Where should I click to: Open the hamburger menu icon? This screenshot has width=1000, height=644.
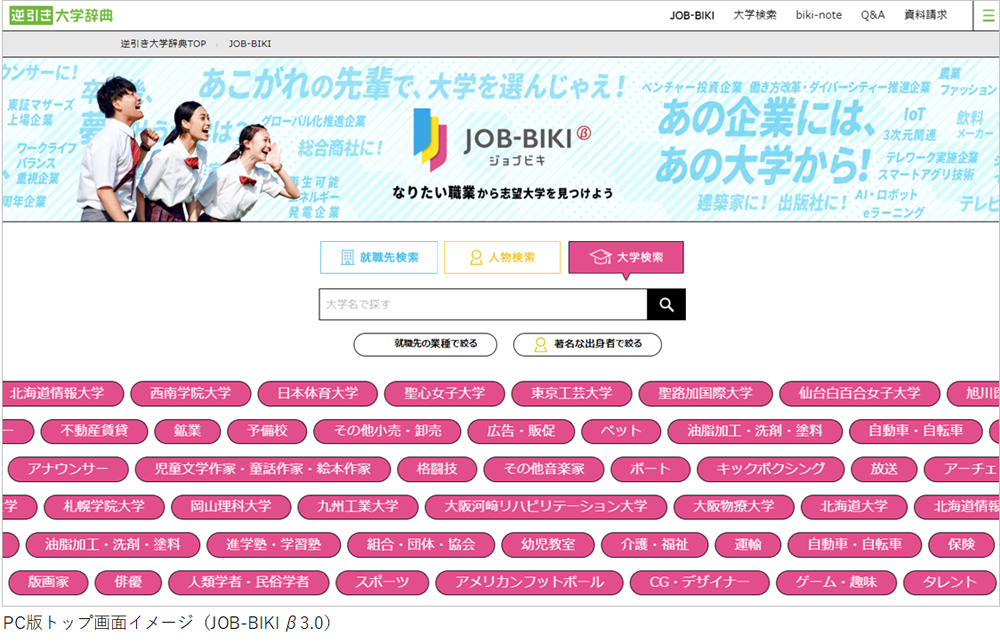coord(987,15)
